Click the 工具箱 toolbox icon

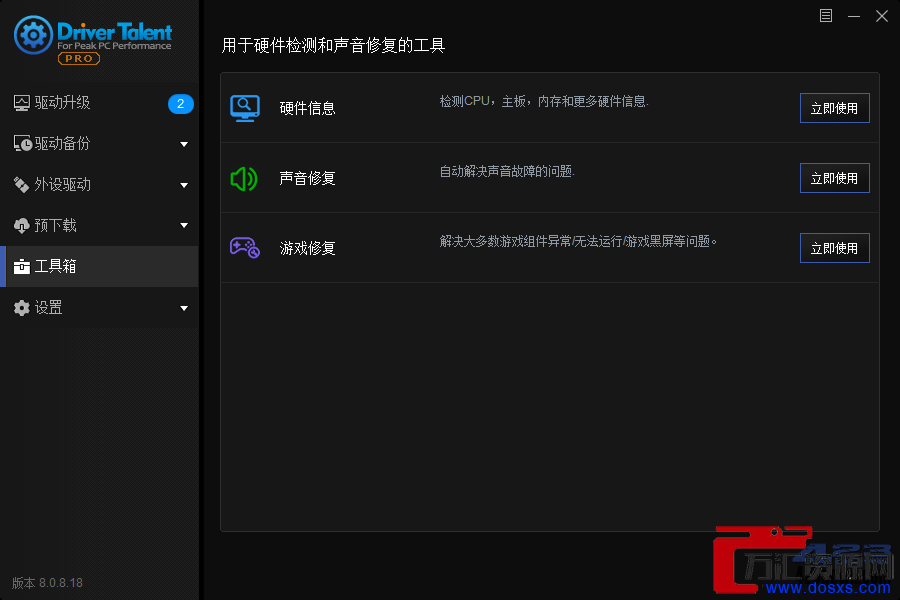point(21,266)
